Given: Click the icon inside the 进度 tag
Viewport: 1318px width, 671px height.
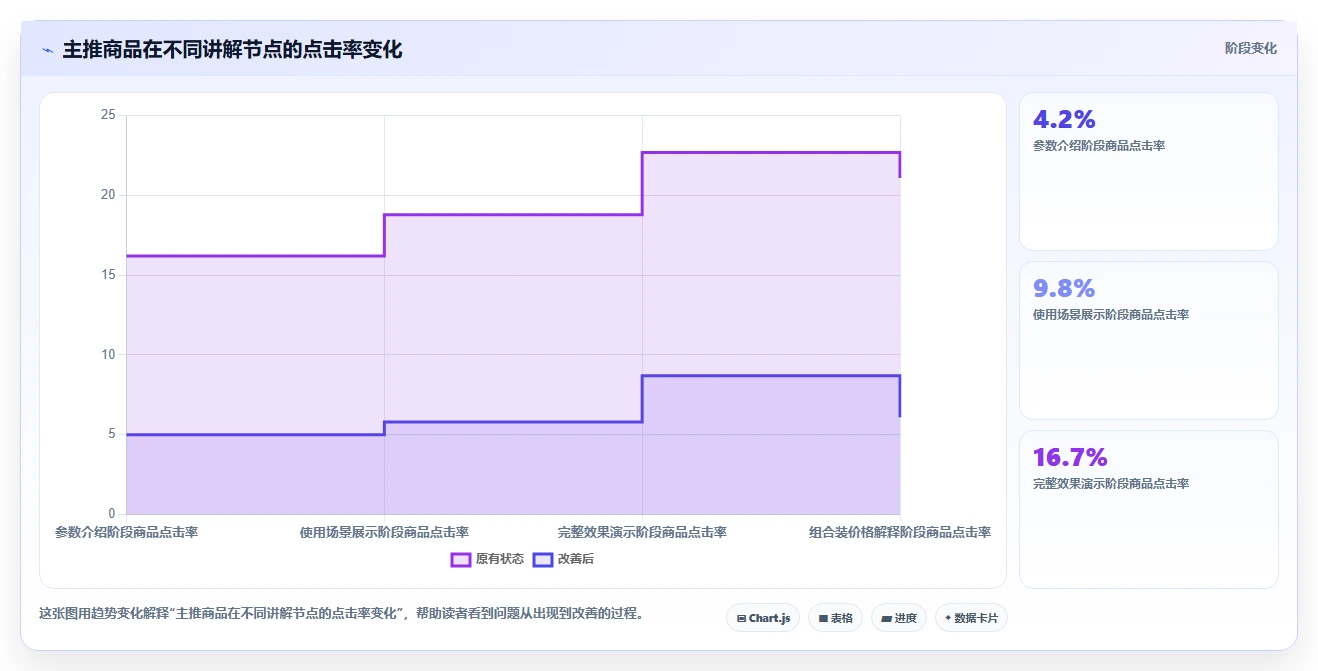Looking at the screenshot, I should pos(886,619).
